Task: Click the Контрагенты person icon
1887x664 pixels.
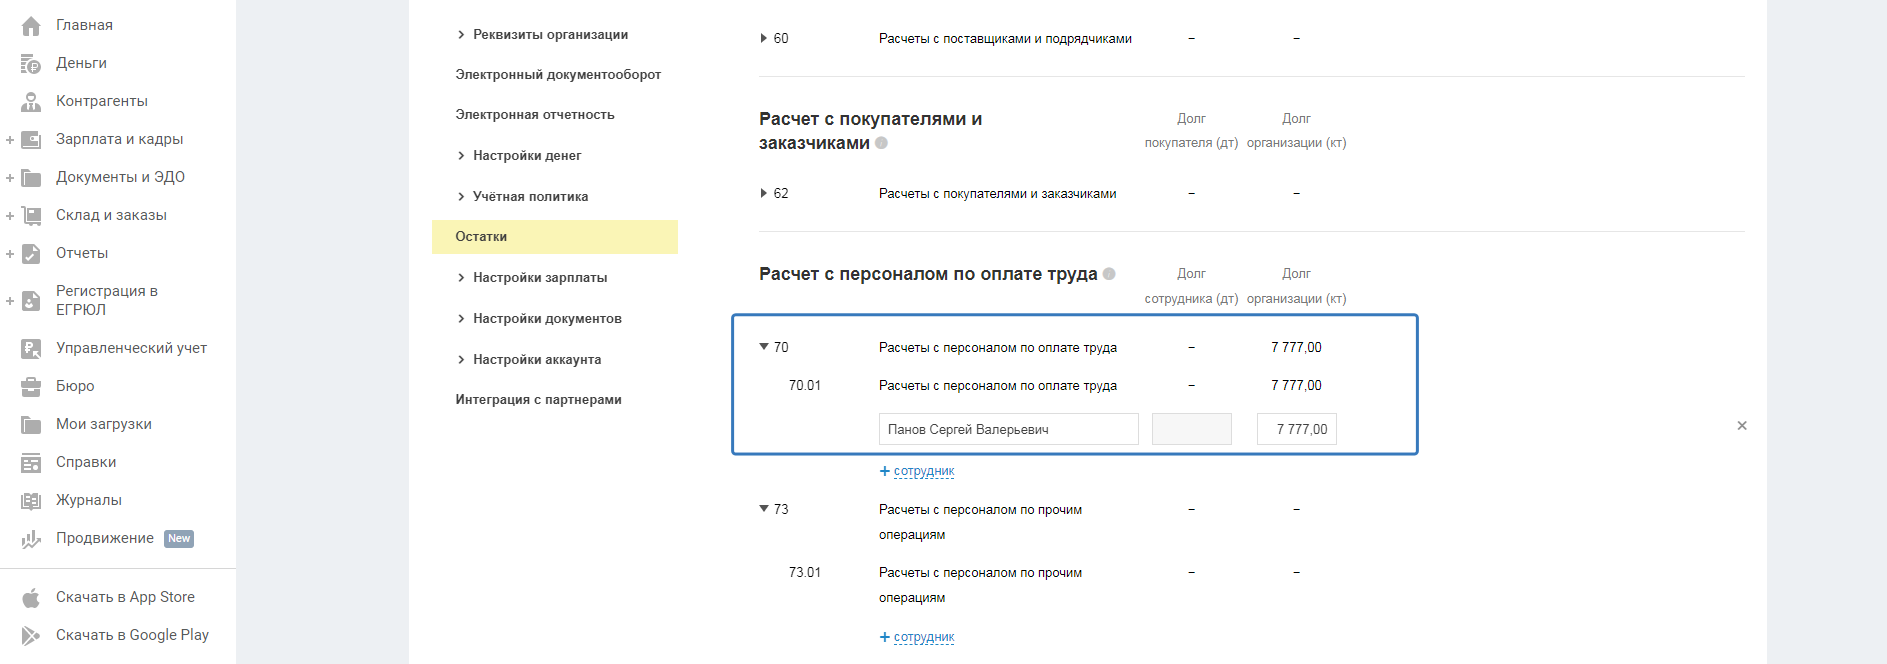Action: click(31, 102)
